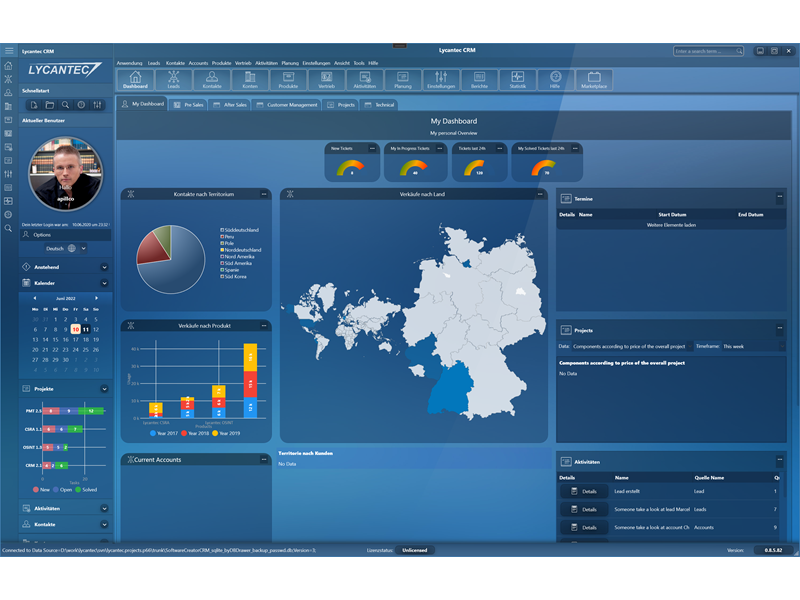Click the Solved legend swatch under Projekte
Image resolution: width=800 pixels, height=600 pixels.
point(78,490)
